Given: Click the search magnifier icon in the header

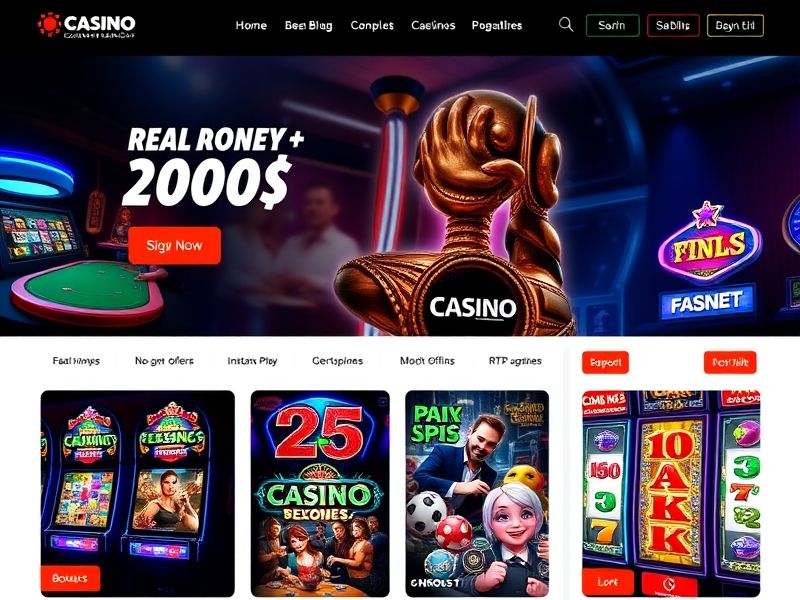Looking at the screenshot, I should (566, 24).
